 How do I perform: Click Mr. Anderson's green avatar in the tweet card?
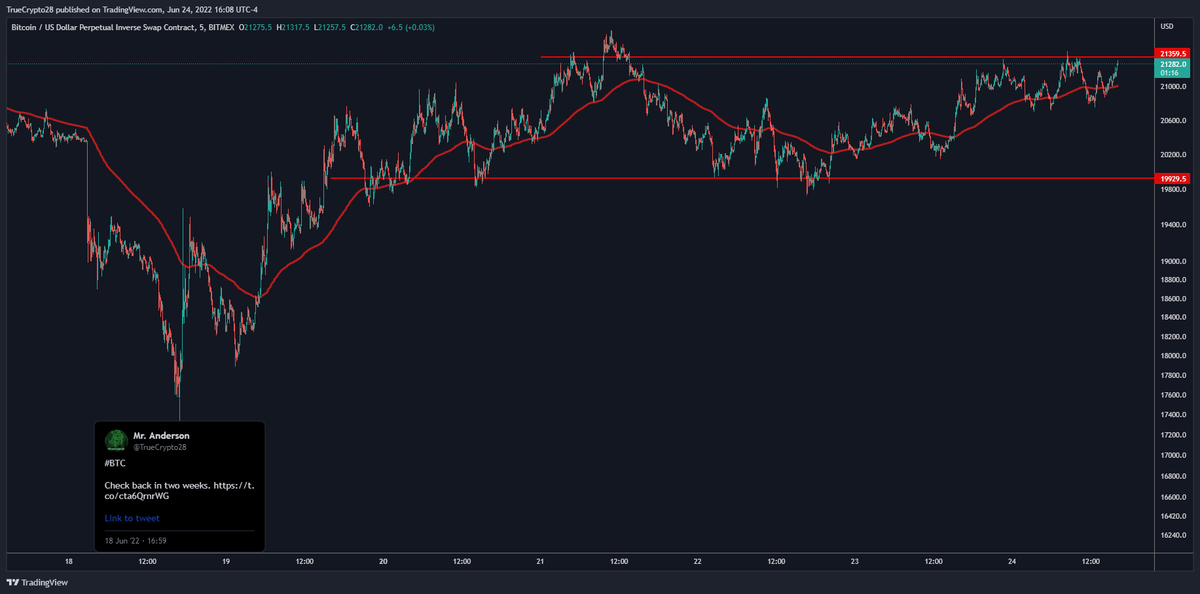(116, 440)
